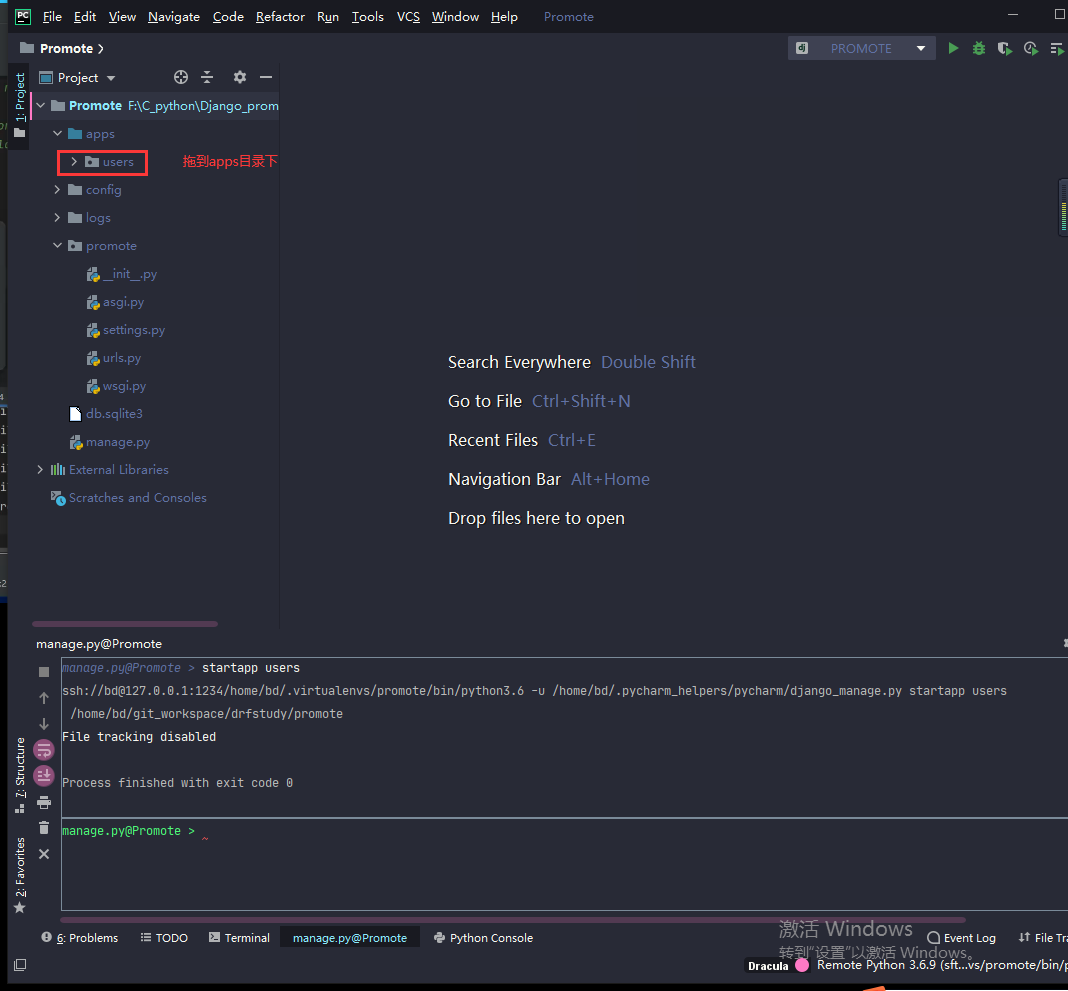Click the tool windows quick-access icon
This screenshot has width=1068, height=991.
coord(20,964)
